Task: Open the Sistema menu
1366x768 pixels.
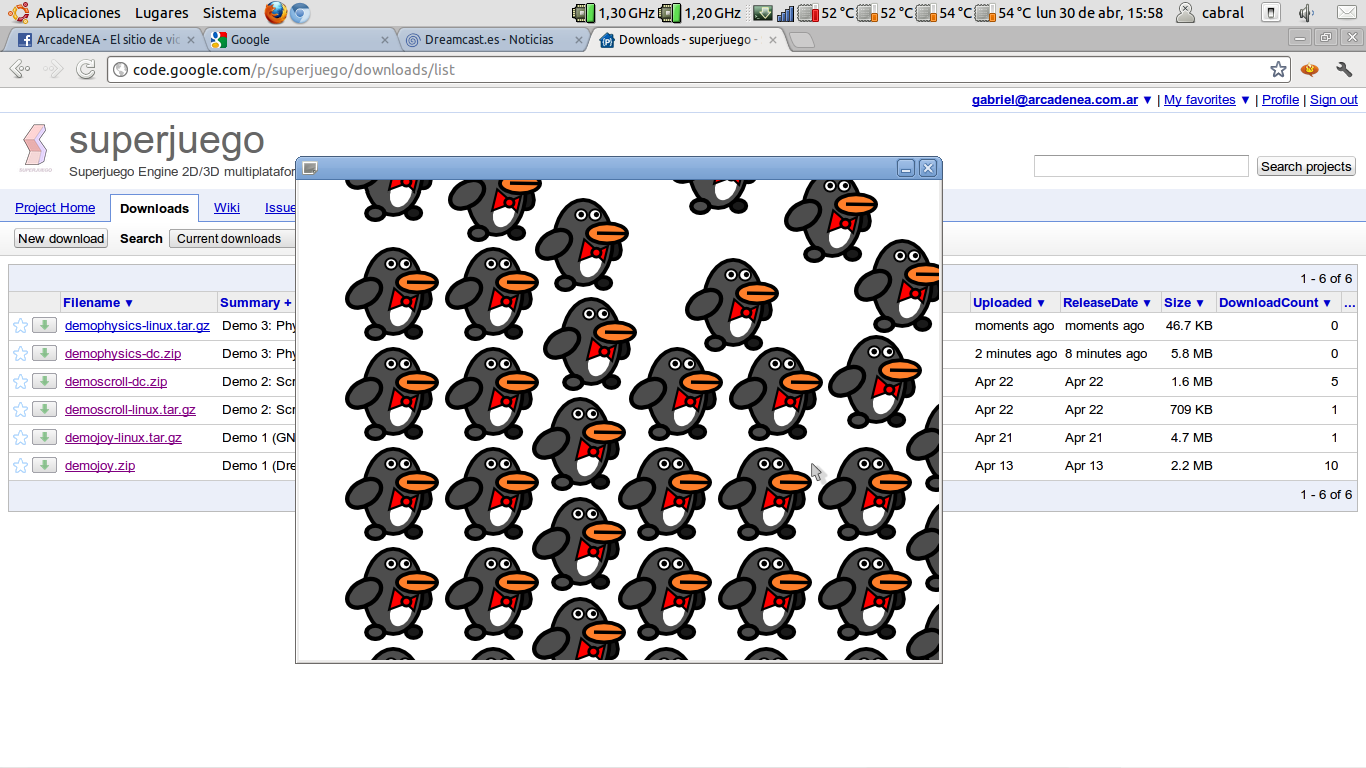Action: pyautogui.click(x=229, y=13)
